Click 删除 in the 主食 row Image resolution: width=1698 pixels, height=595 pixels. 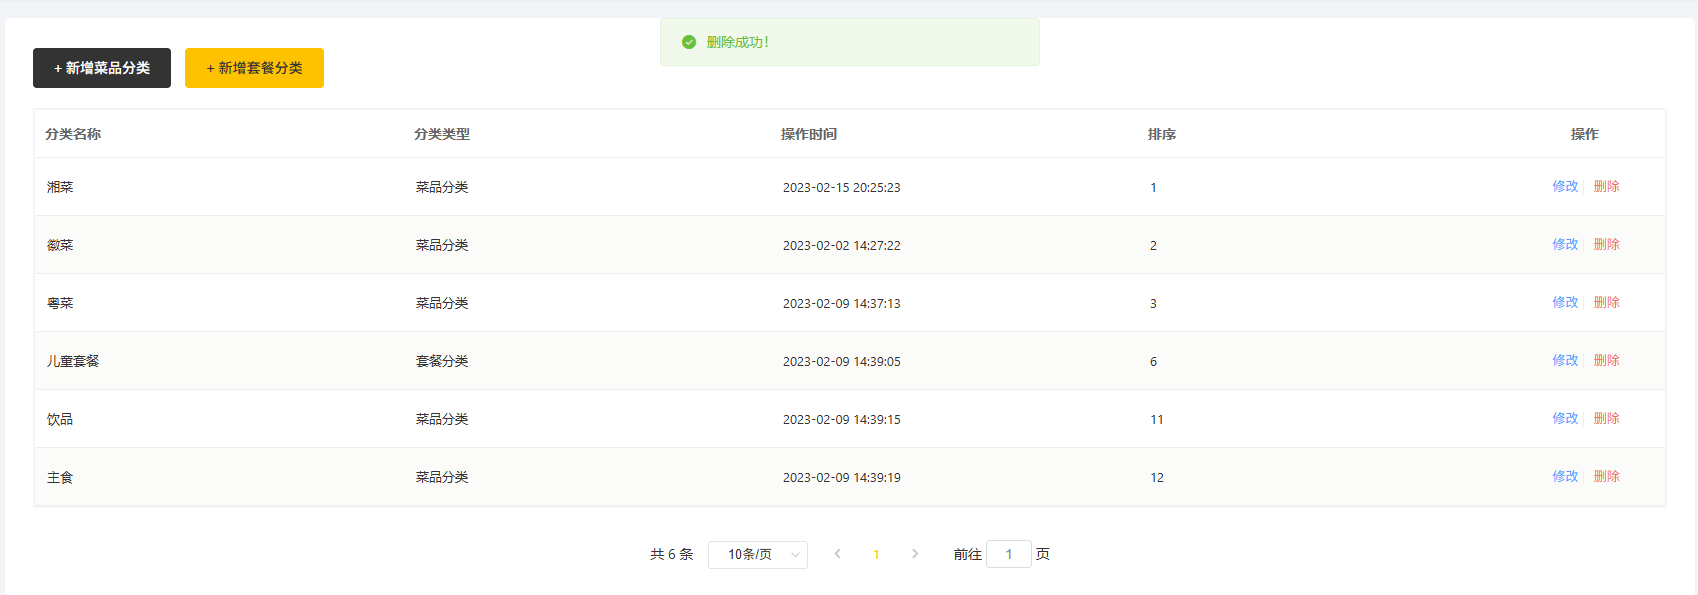tap(1606, 476)
